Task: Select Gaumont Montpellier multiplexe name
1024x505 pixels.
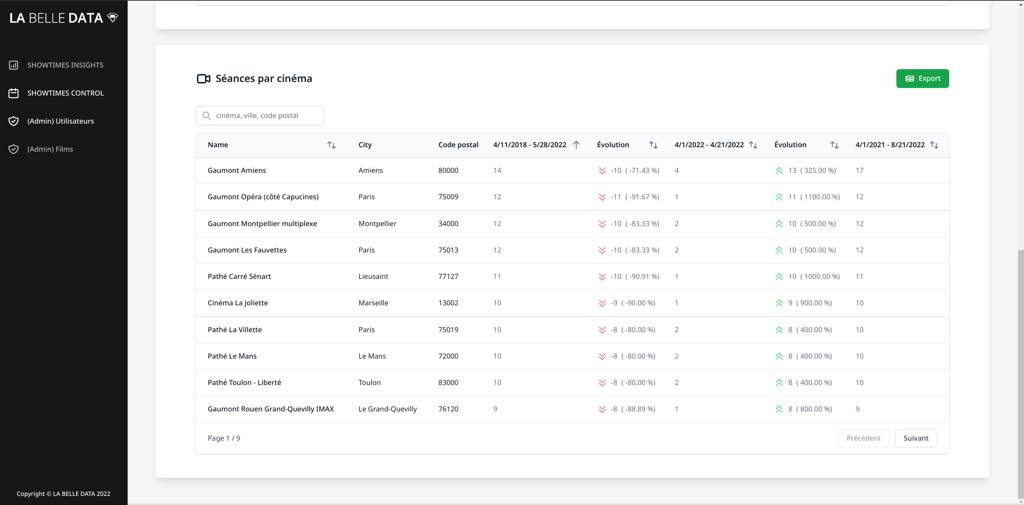Action: click(262, 223)
